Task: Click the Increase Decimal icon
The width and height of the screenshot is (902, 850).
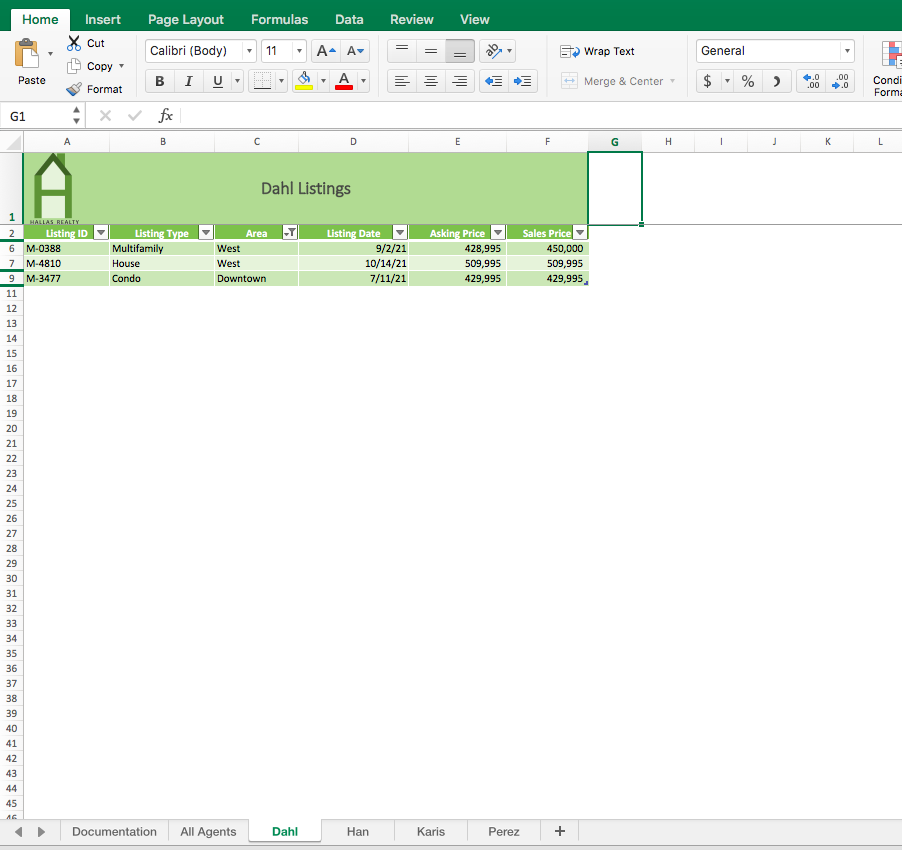Action: pyautogui.click(x=810, y=81)
